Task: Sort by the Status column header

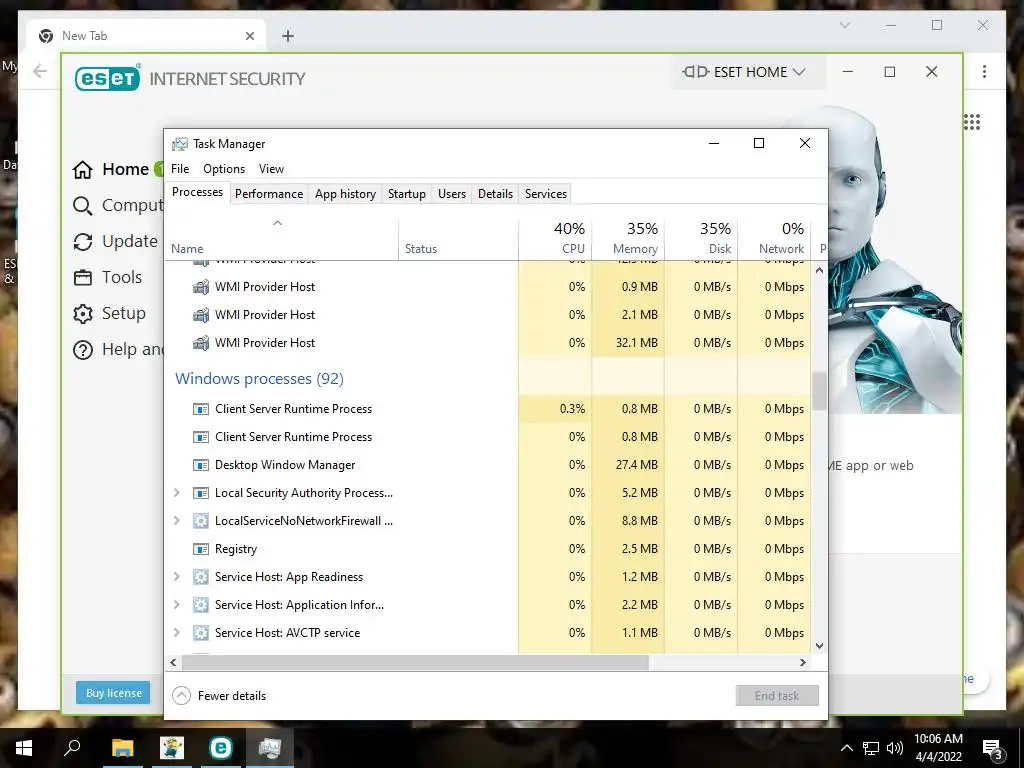Action: 458,240
